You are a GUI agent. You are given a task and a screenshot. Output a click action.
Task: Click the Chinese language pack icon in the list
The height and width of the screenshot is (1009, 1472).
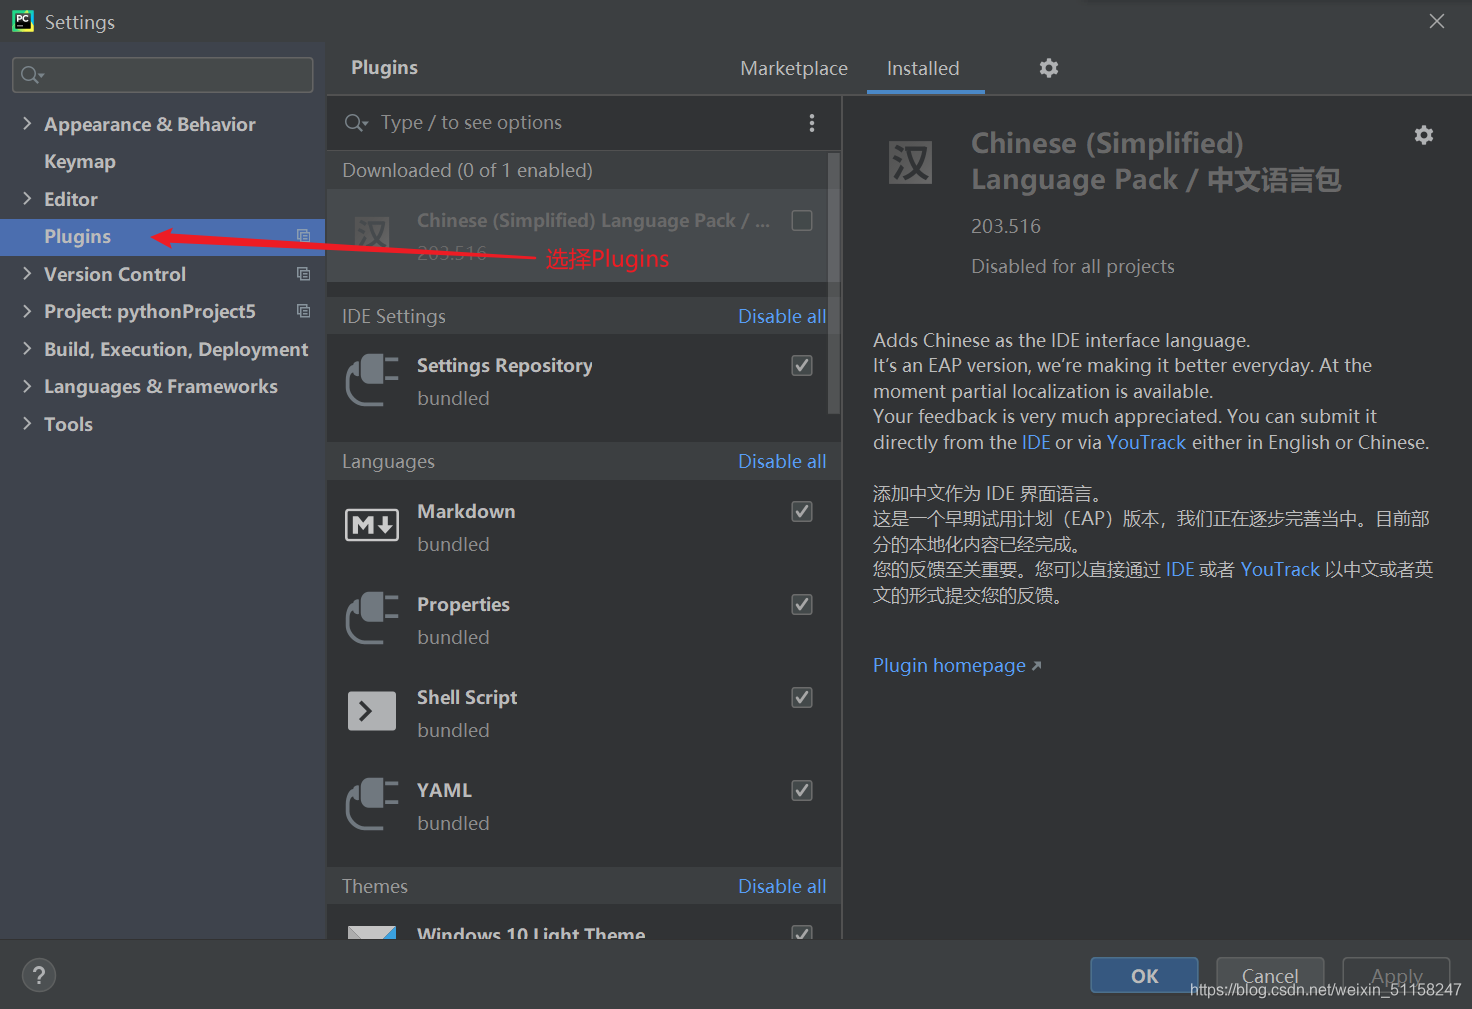pyautogui.click(x=372, y=234)
